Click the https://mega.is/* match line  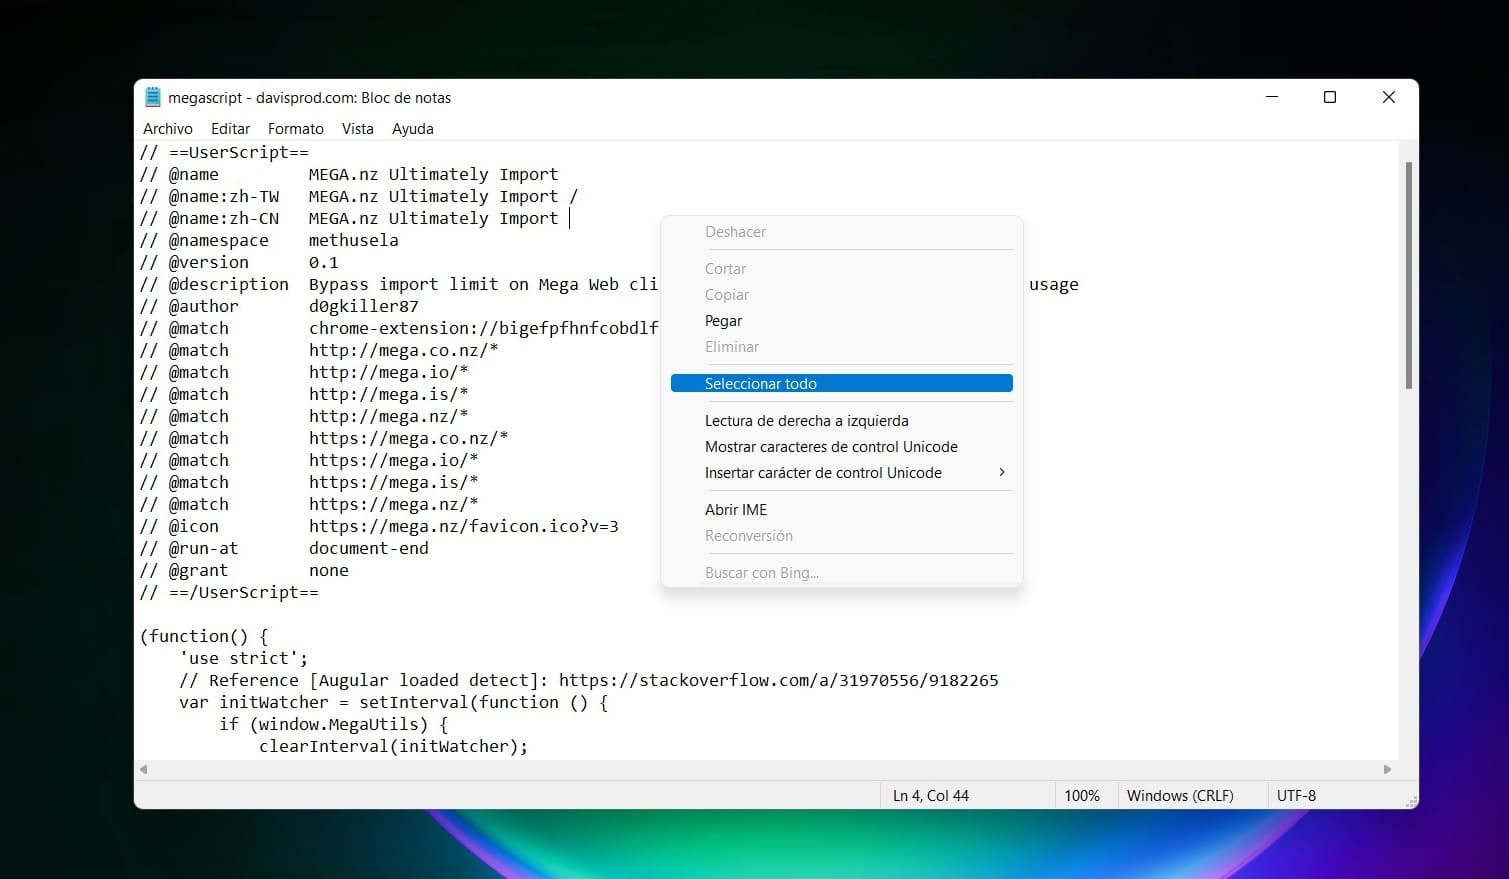point(309,483)
